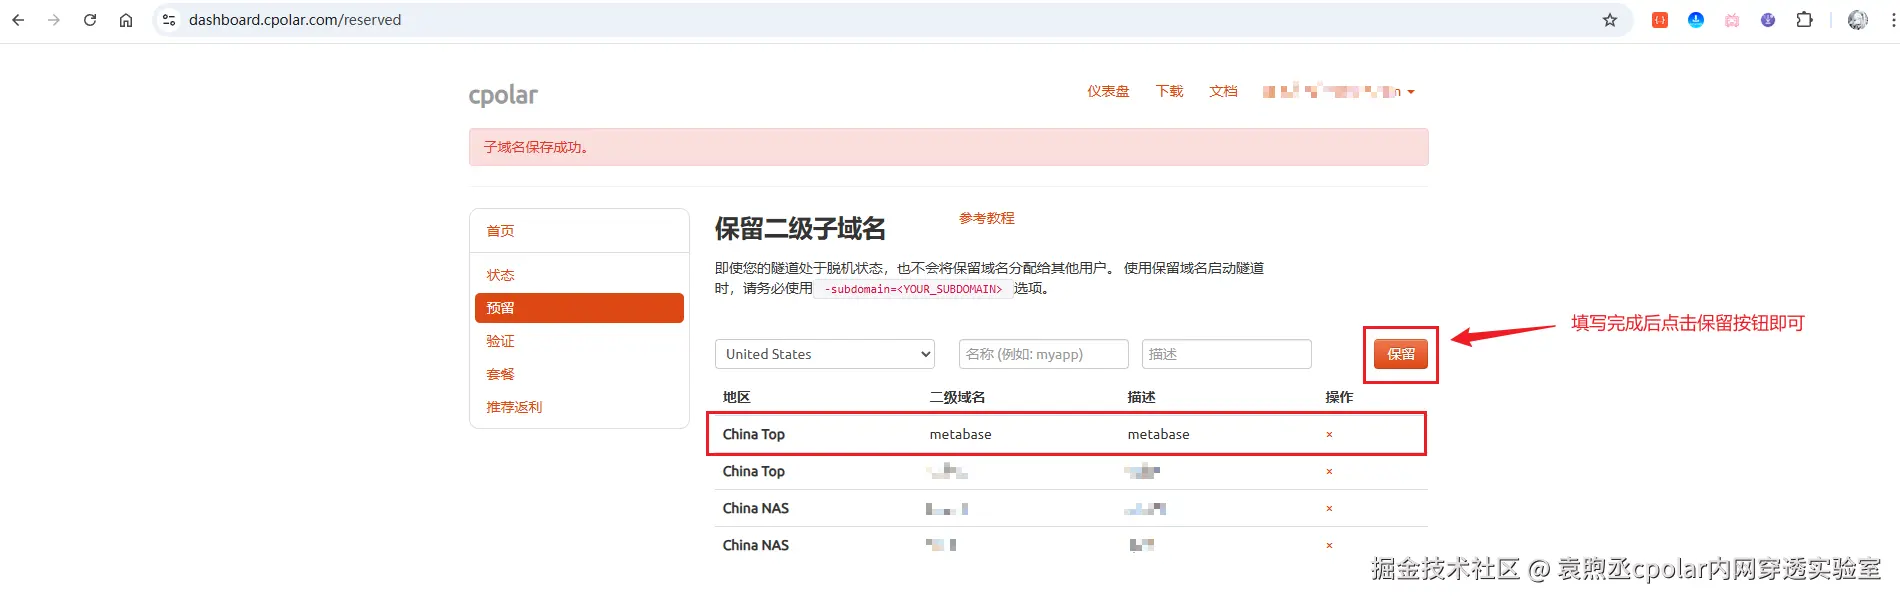The width and height of the screenshot is (1900, 602).
Task: Open the purple round extension icon
Action: click(1768, 20)
